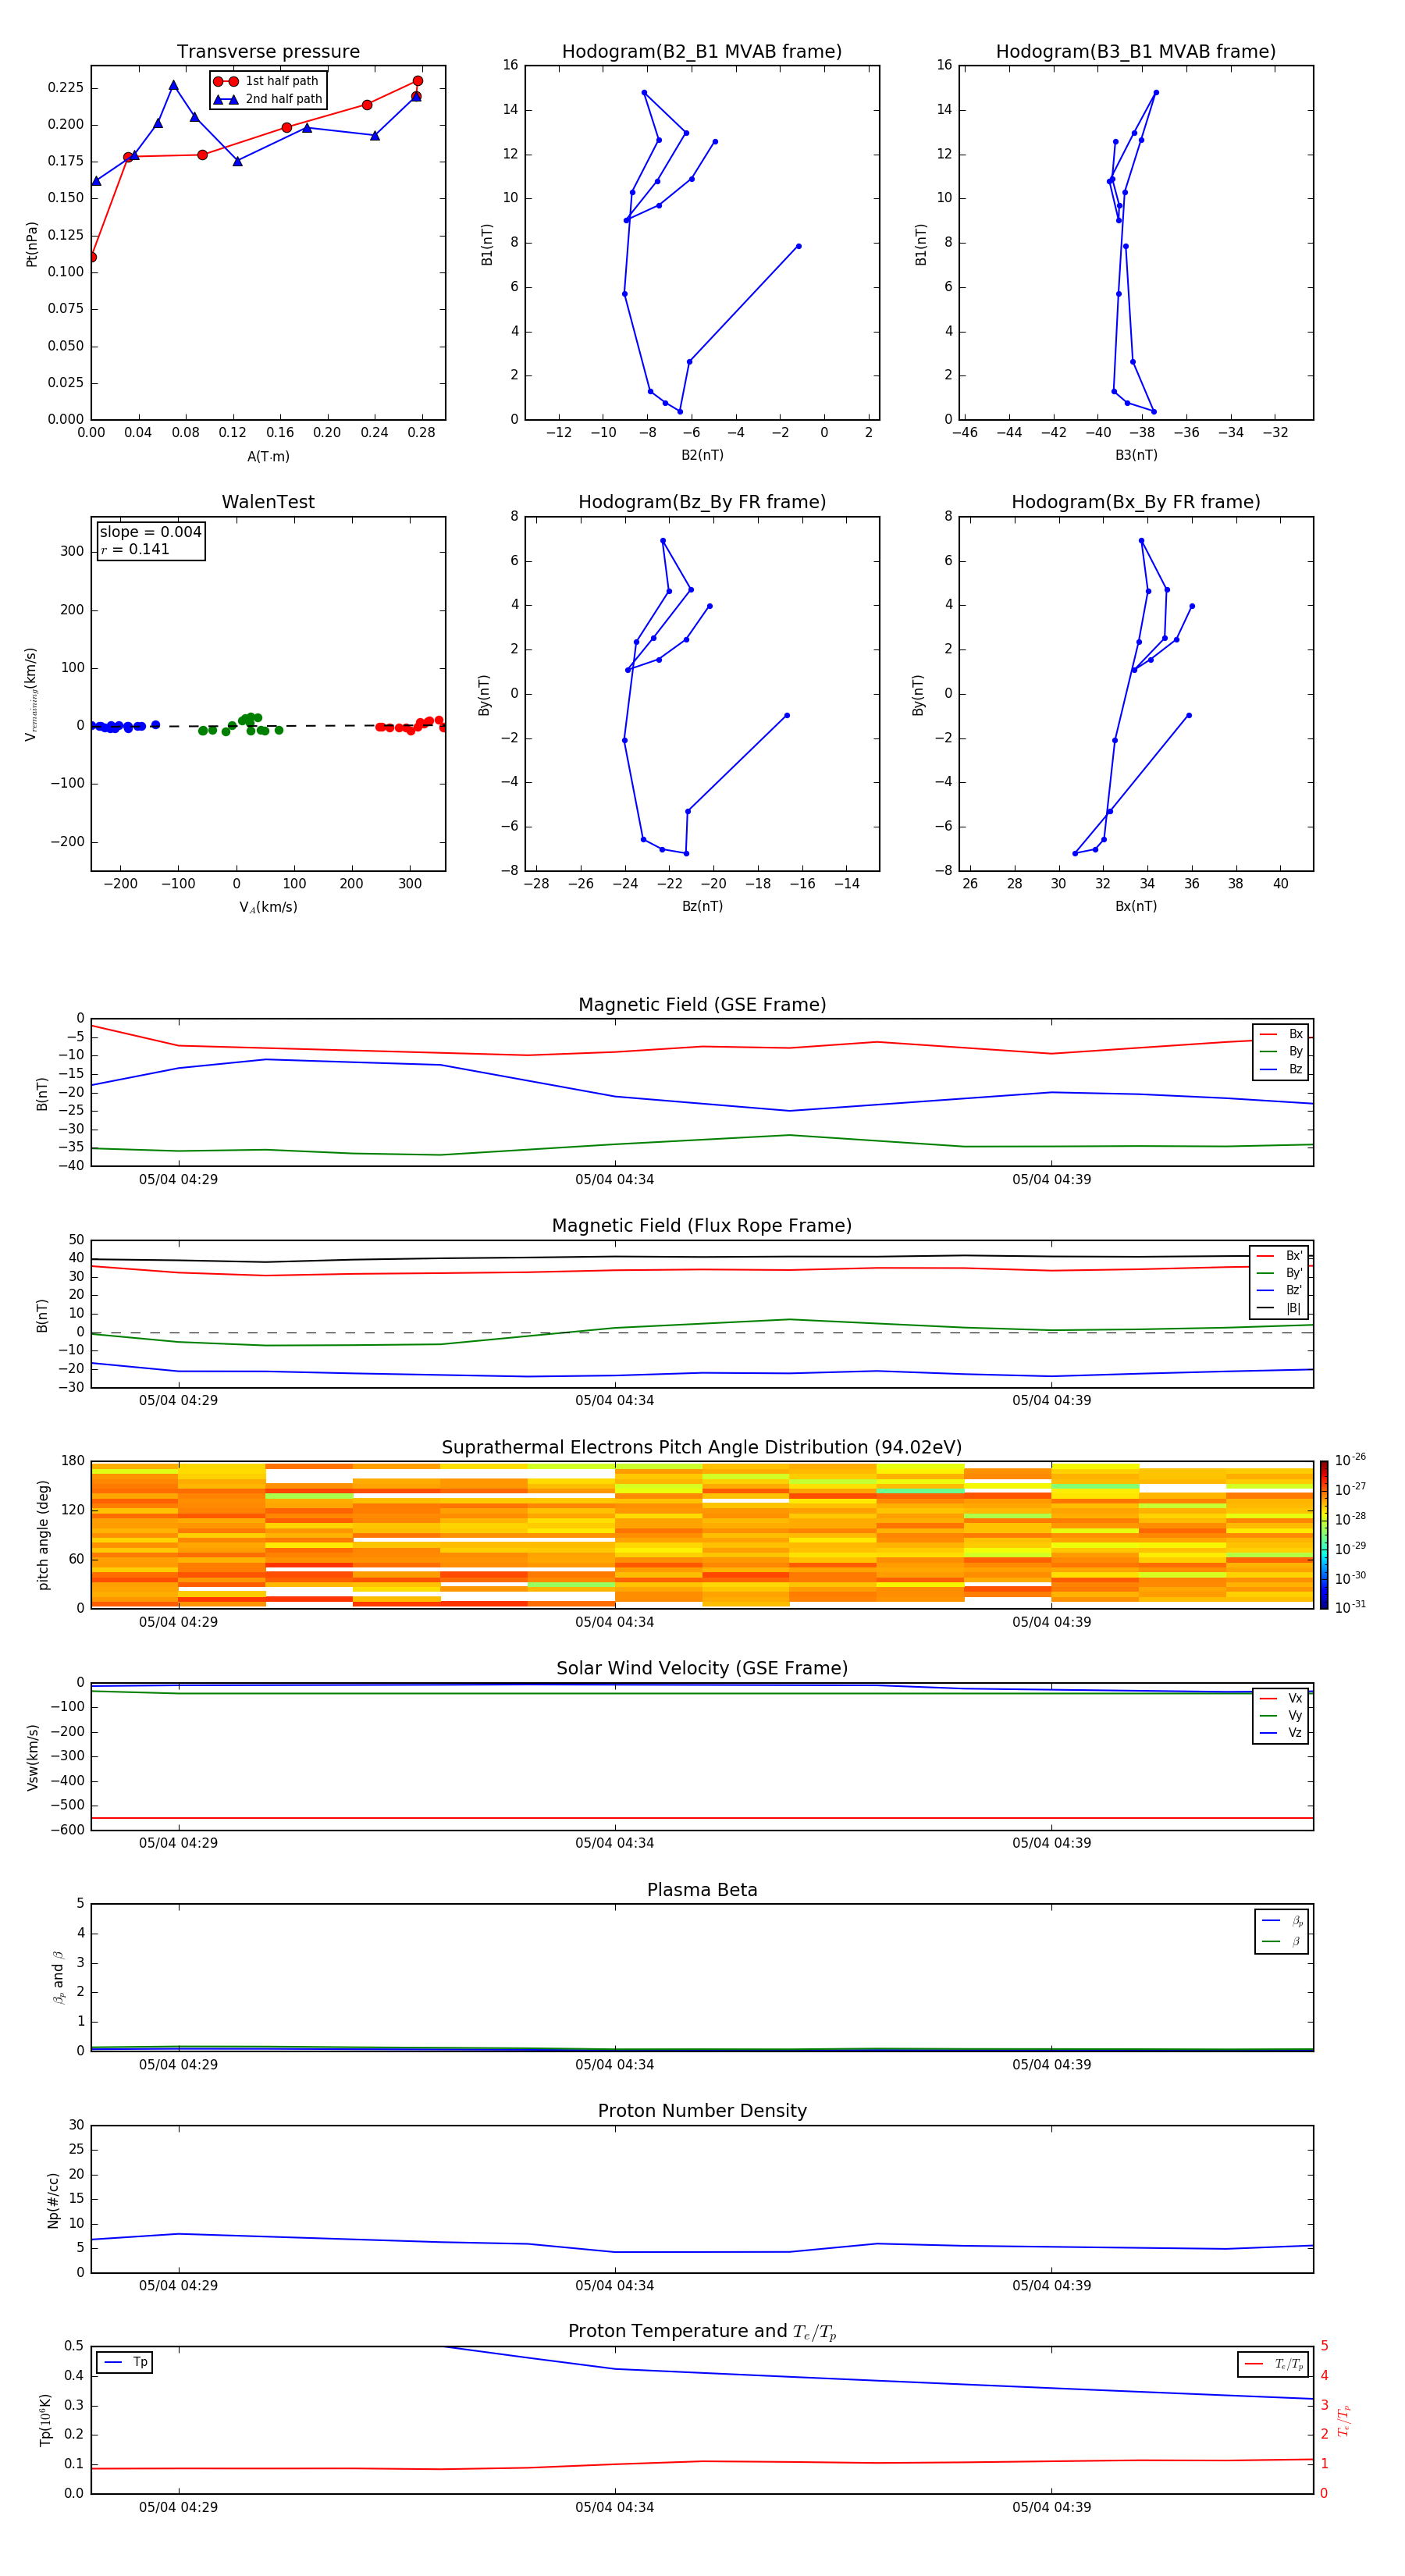The width and height of the screenshot is (1405, 2576).
Task: Click the '2nd half path' legend entry
Action: click(267, 99)
